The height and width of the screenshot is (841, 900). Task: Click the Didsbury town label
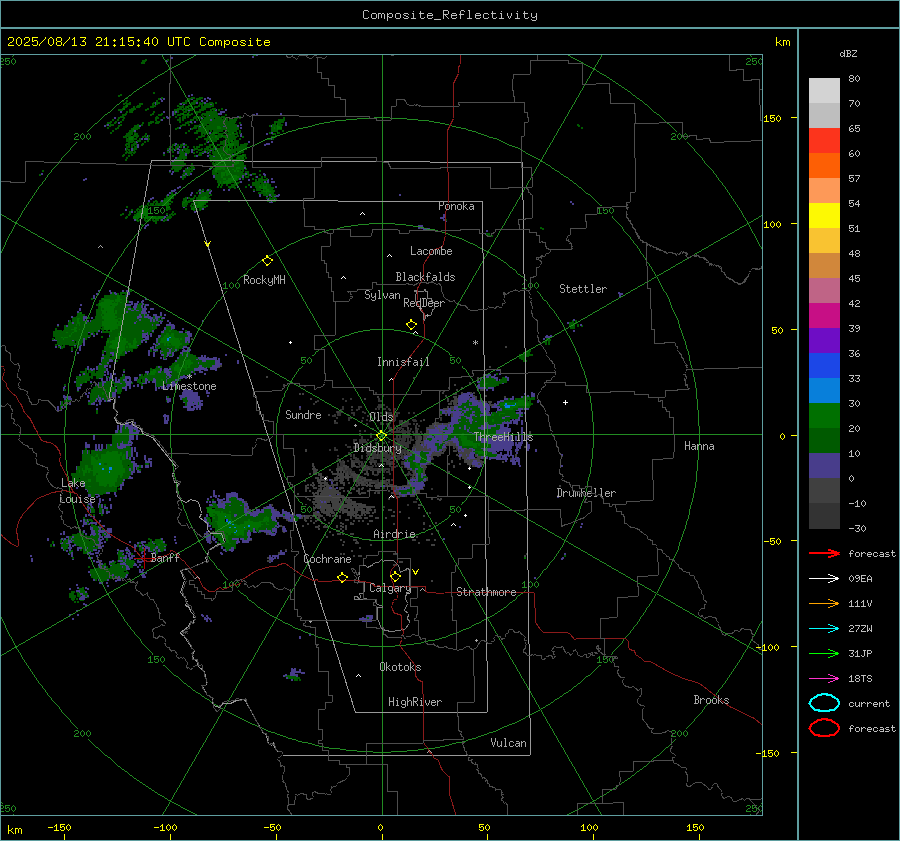click(x=377, y=448)
